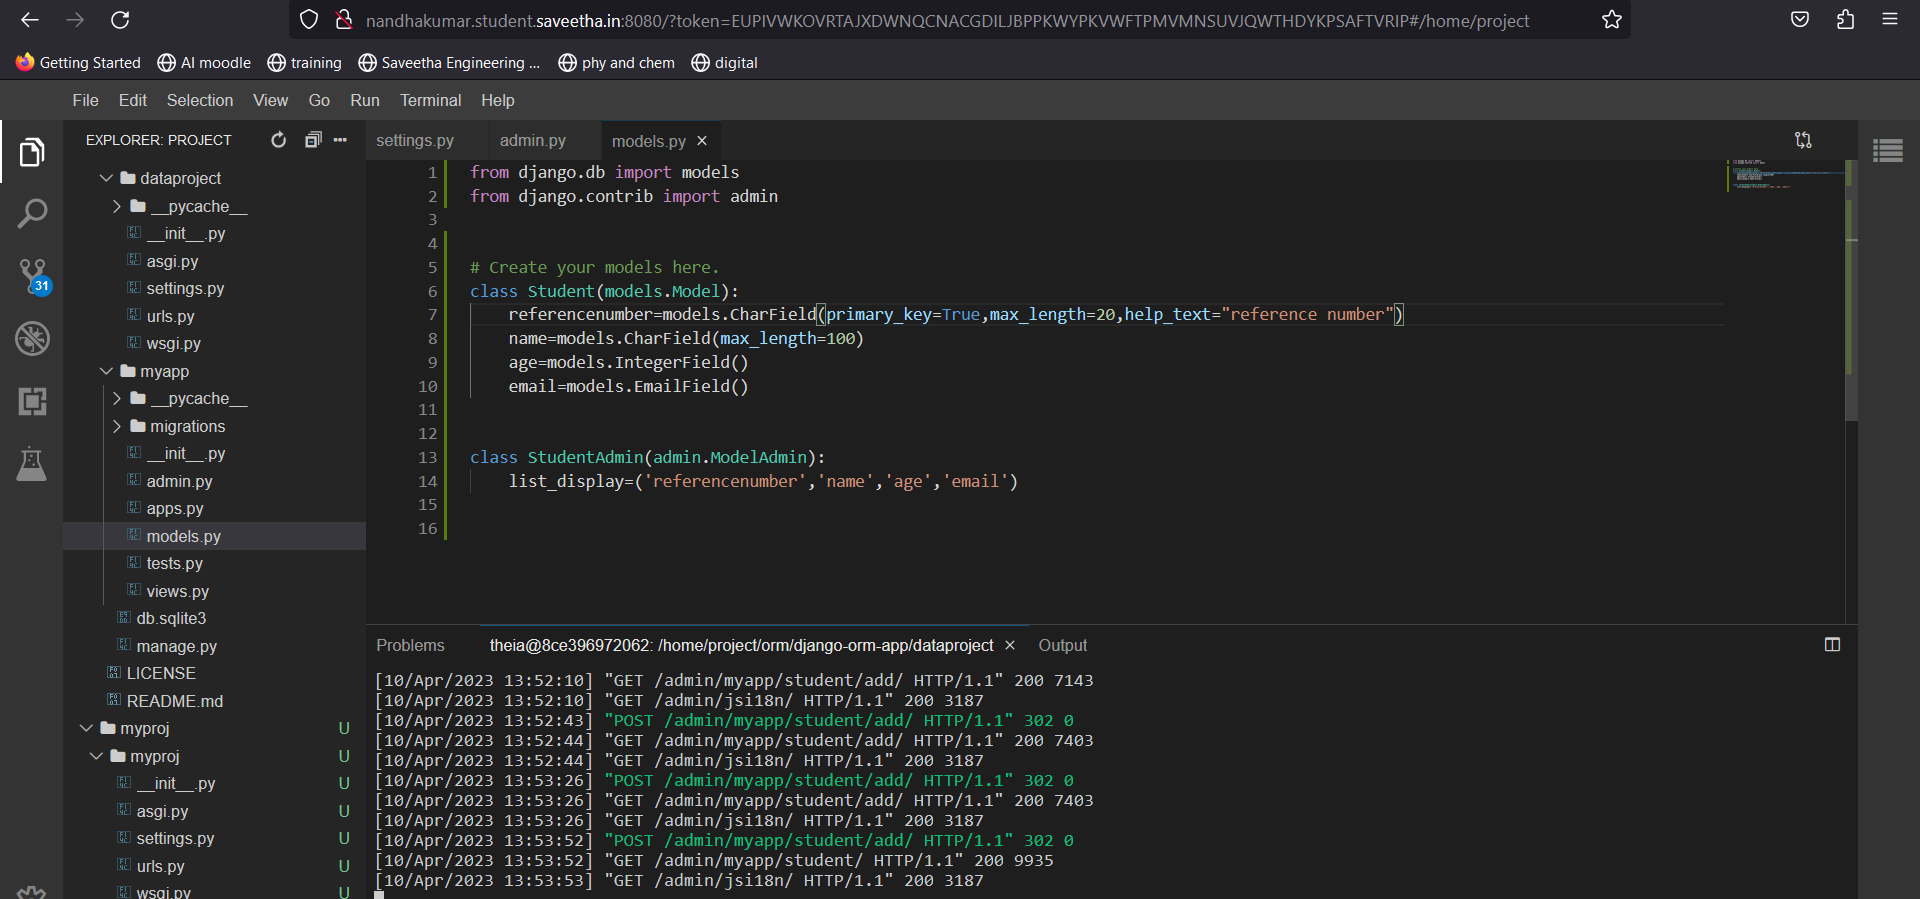Open the Getting Started bookmark
The height and width of the screenshot is (899, 1920).
point(78,62)
